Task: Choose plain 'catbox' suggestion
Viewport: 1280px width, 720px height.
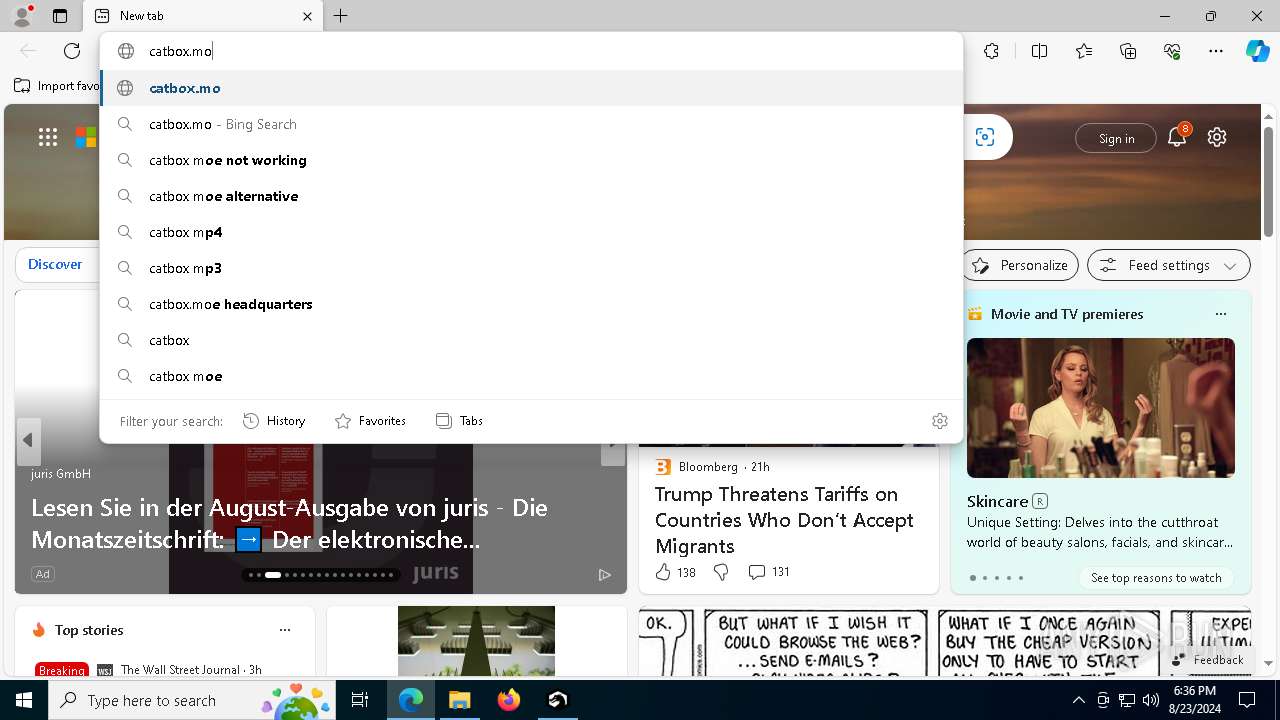Action: (x=532, y=340)
